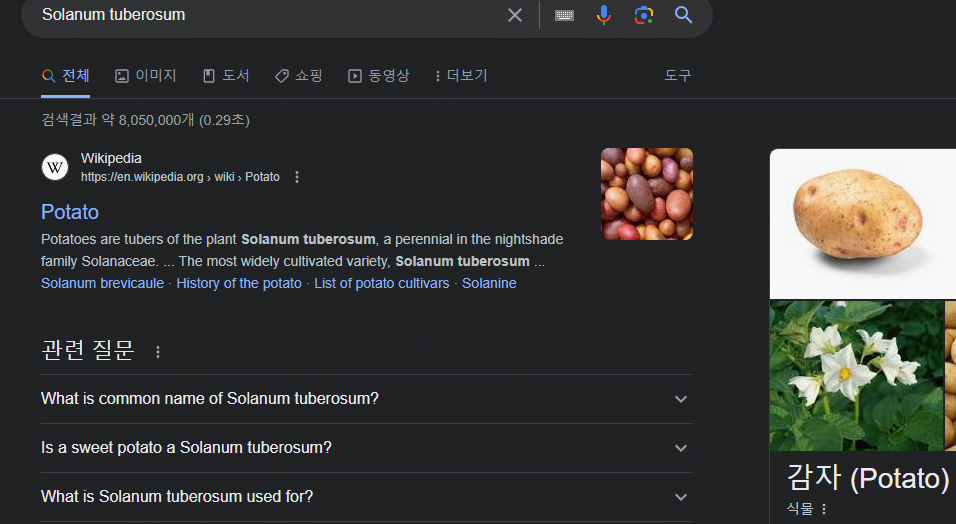Search by image with the camera lens icon
Viewport: 956px width, 524px height.
pos(644,15)
